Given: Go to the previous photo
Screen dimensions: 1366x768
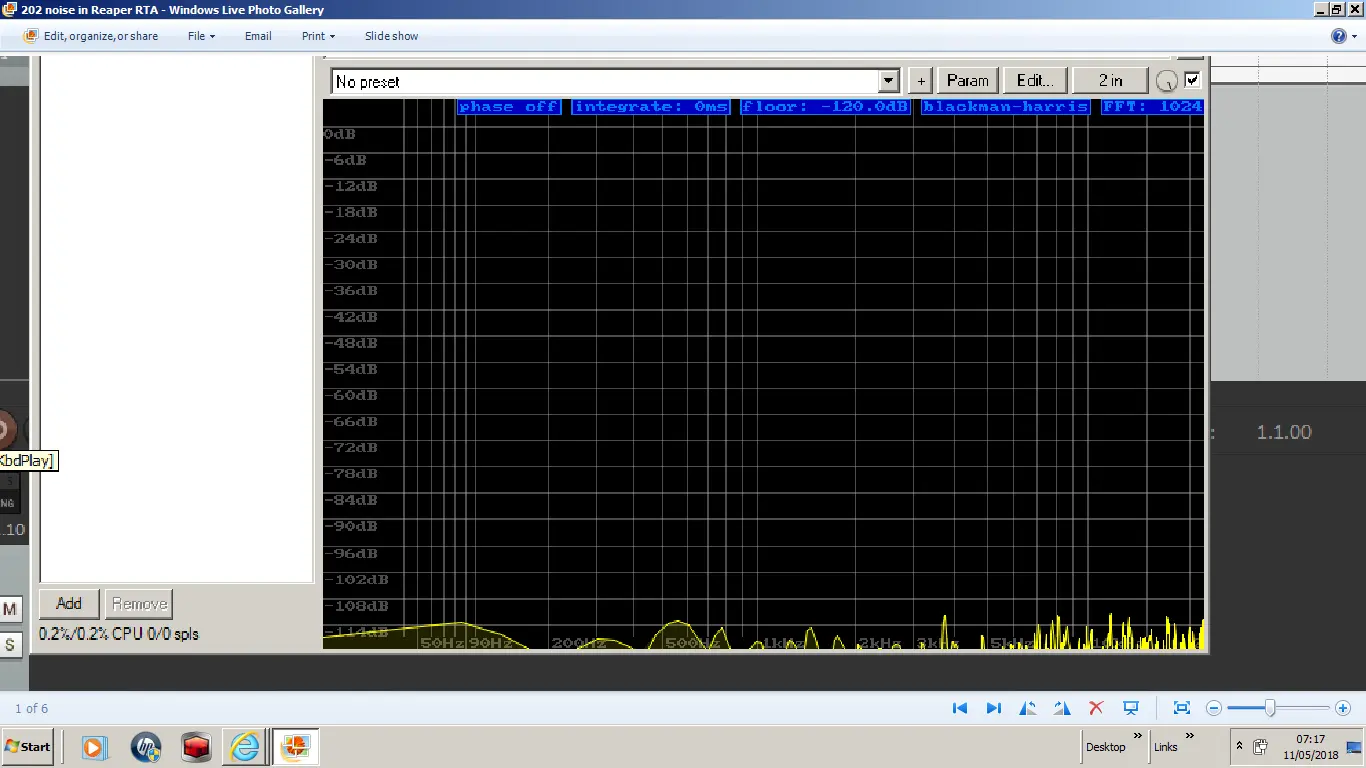Looking at the screenshot, I should click(x=960, y=708).
